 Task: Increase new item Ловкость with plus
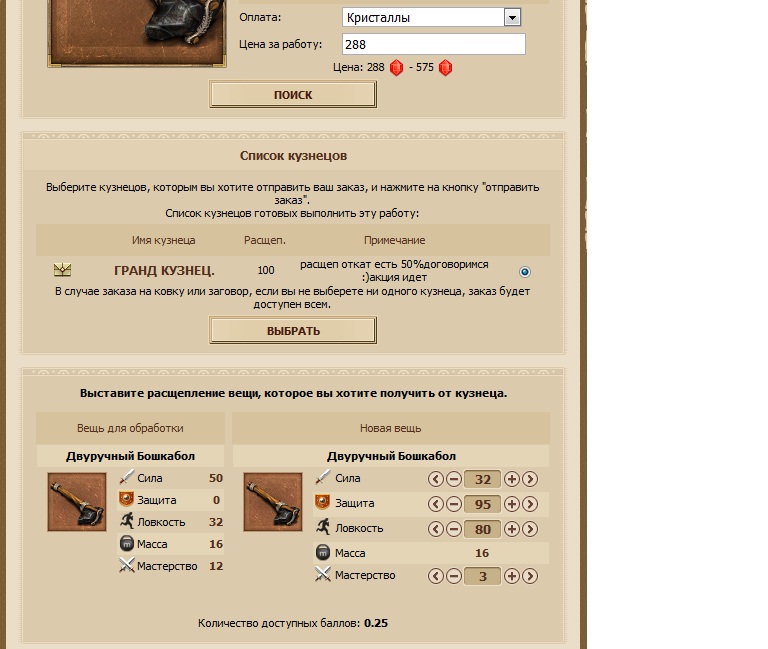pyautogui.click(x=511, y=529)
